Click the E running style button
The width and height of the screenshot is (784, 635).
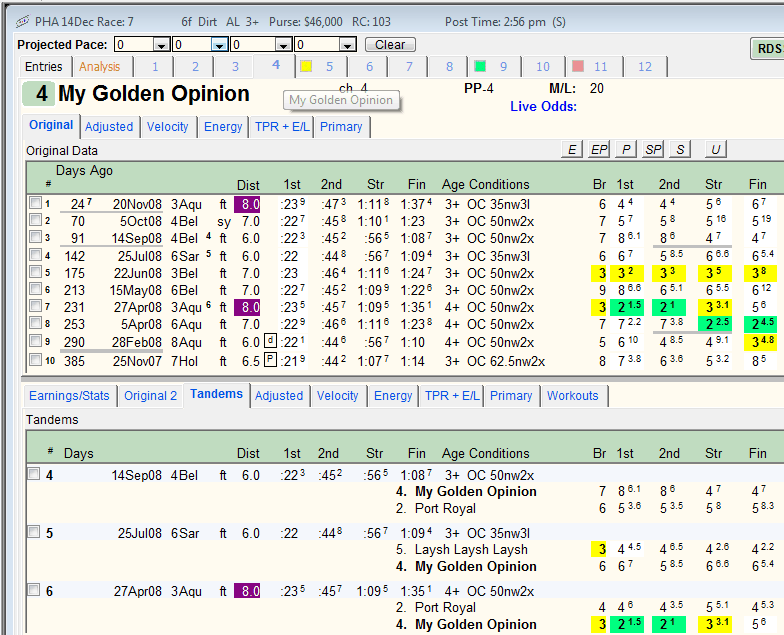pos(572,150)
